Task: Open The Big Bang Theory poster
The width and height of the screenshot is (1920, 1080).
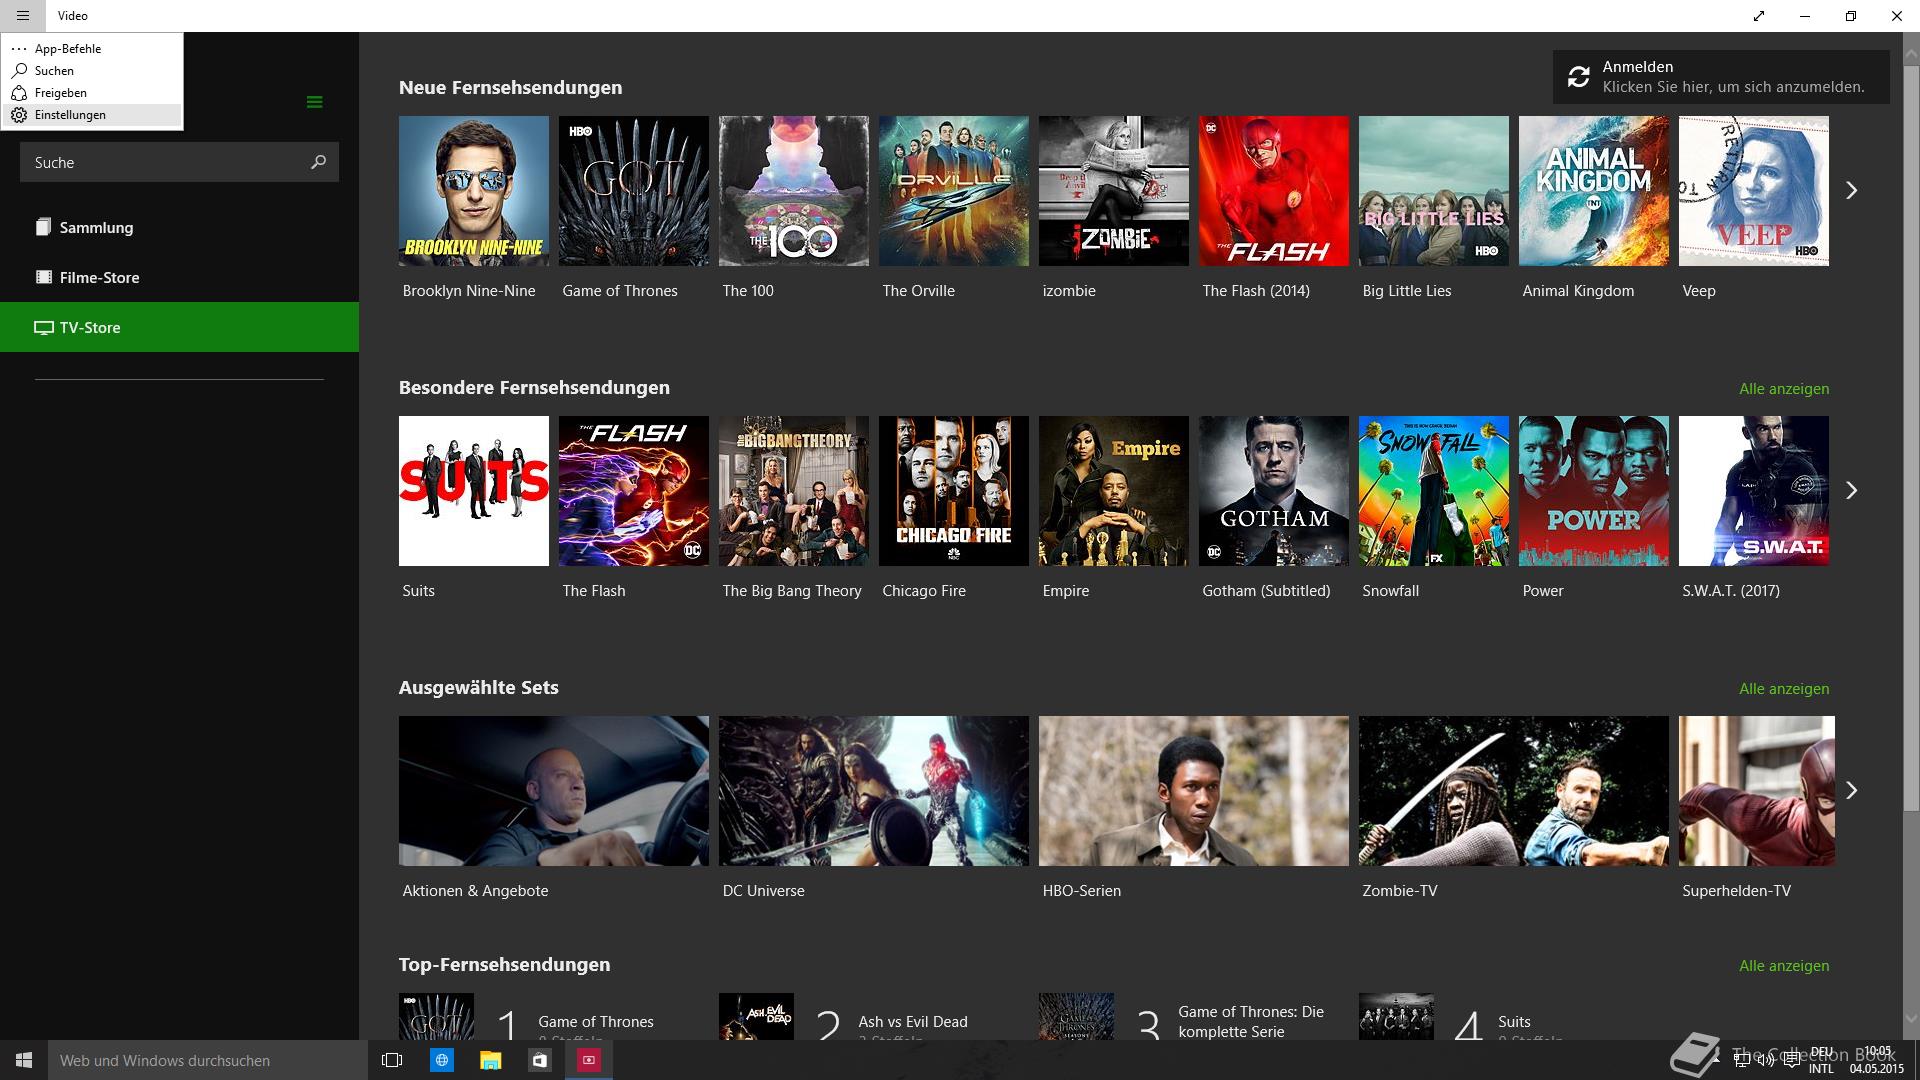Action: tap(794, 491)
